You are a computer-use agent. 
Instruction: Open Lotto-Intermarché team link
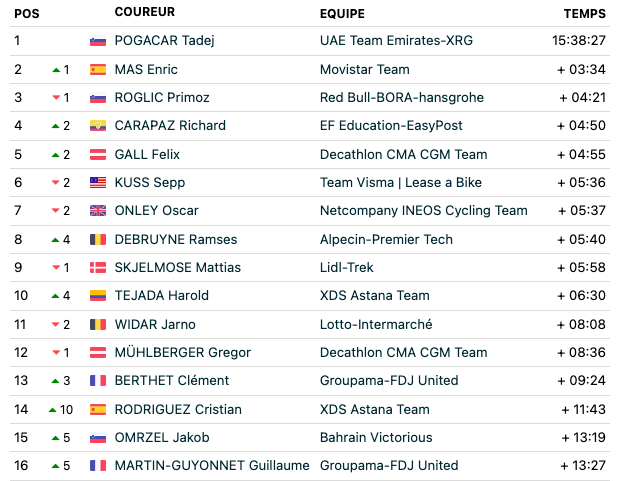click(376, 324)
